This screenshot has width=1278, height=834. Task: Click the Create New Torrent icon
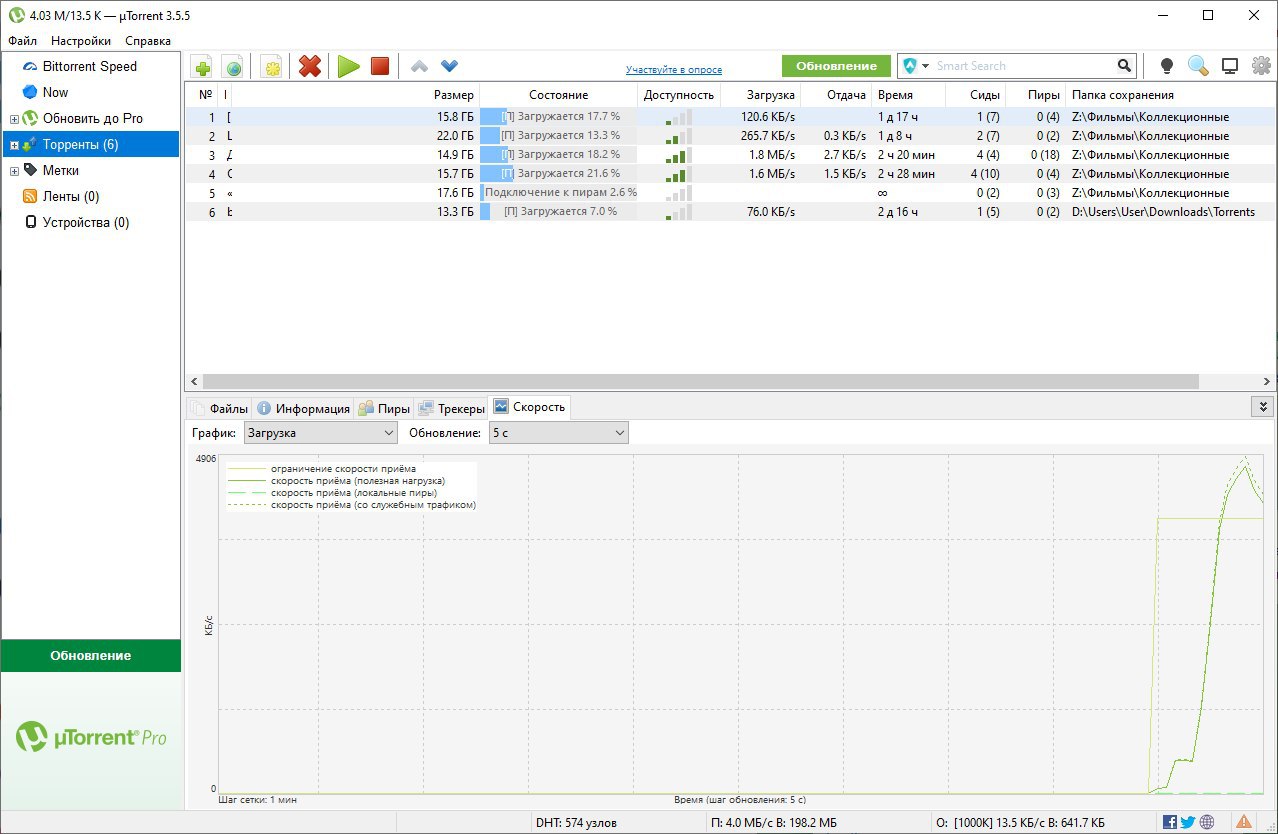point(272,67)
